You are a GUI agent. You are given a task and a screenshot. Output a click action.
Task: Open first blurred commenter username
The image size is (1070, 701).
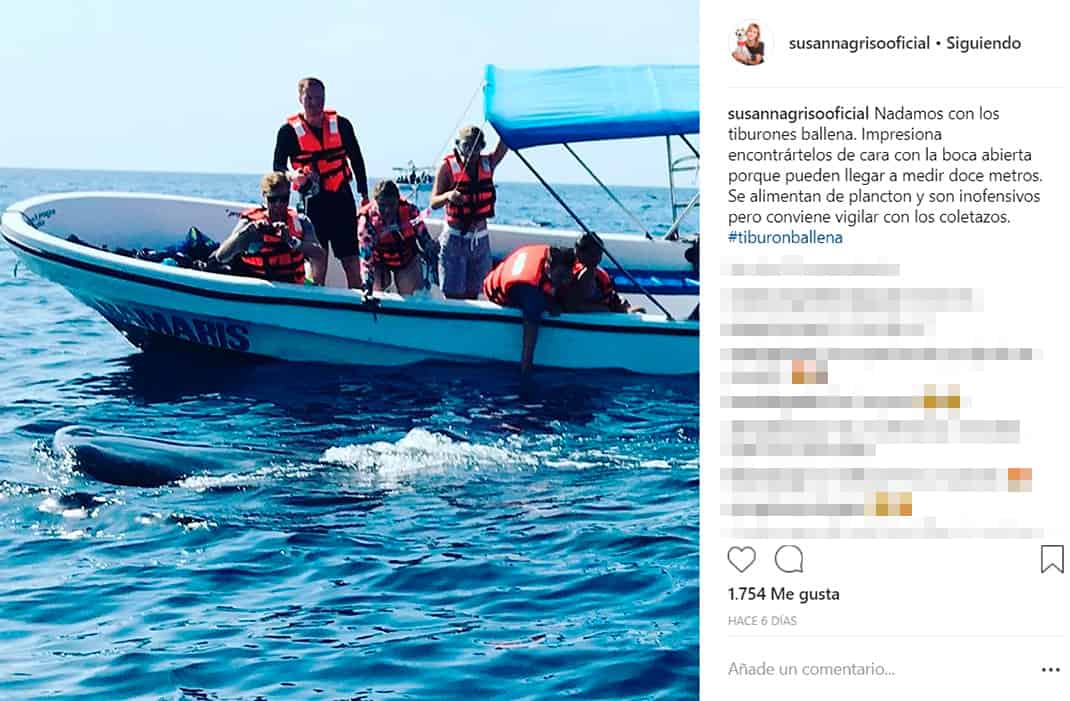[811, 268]
